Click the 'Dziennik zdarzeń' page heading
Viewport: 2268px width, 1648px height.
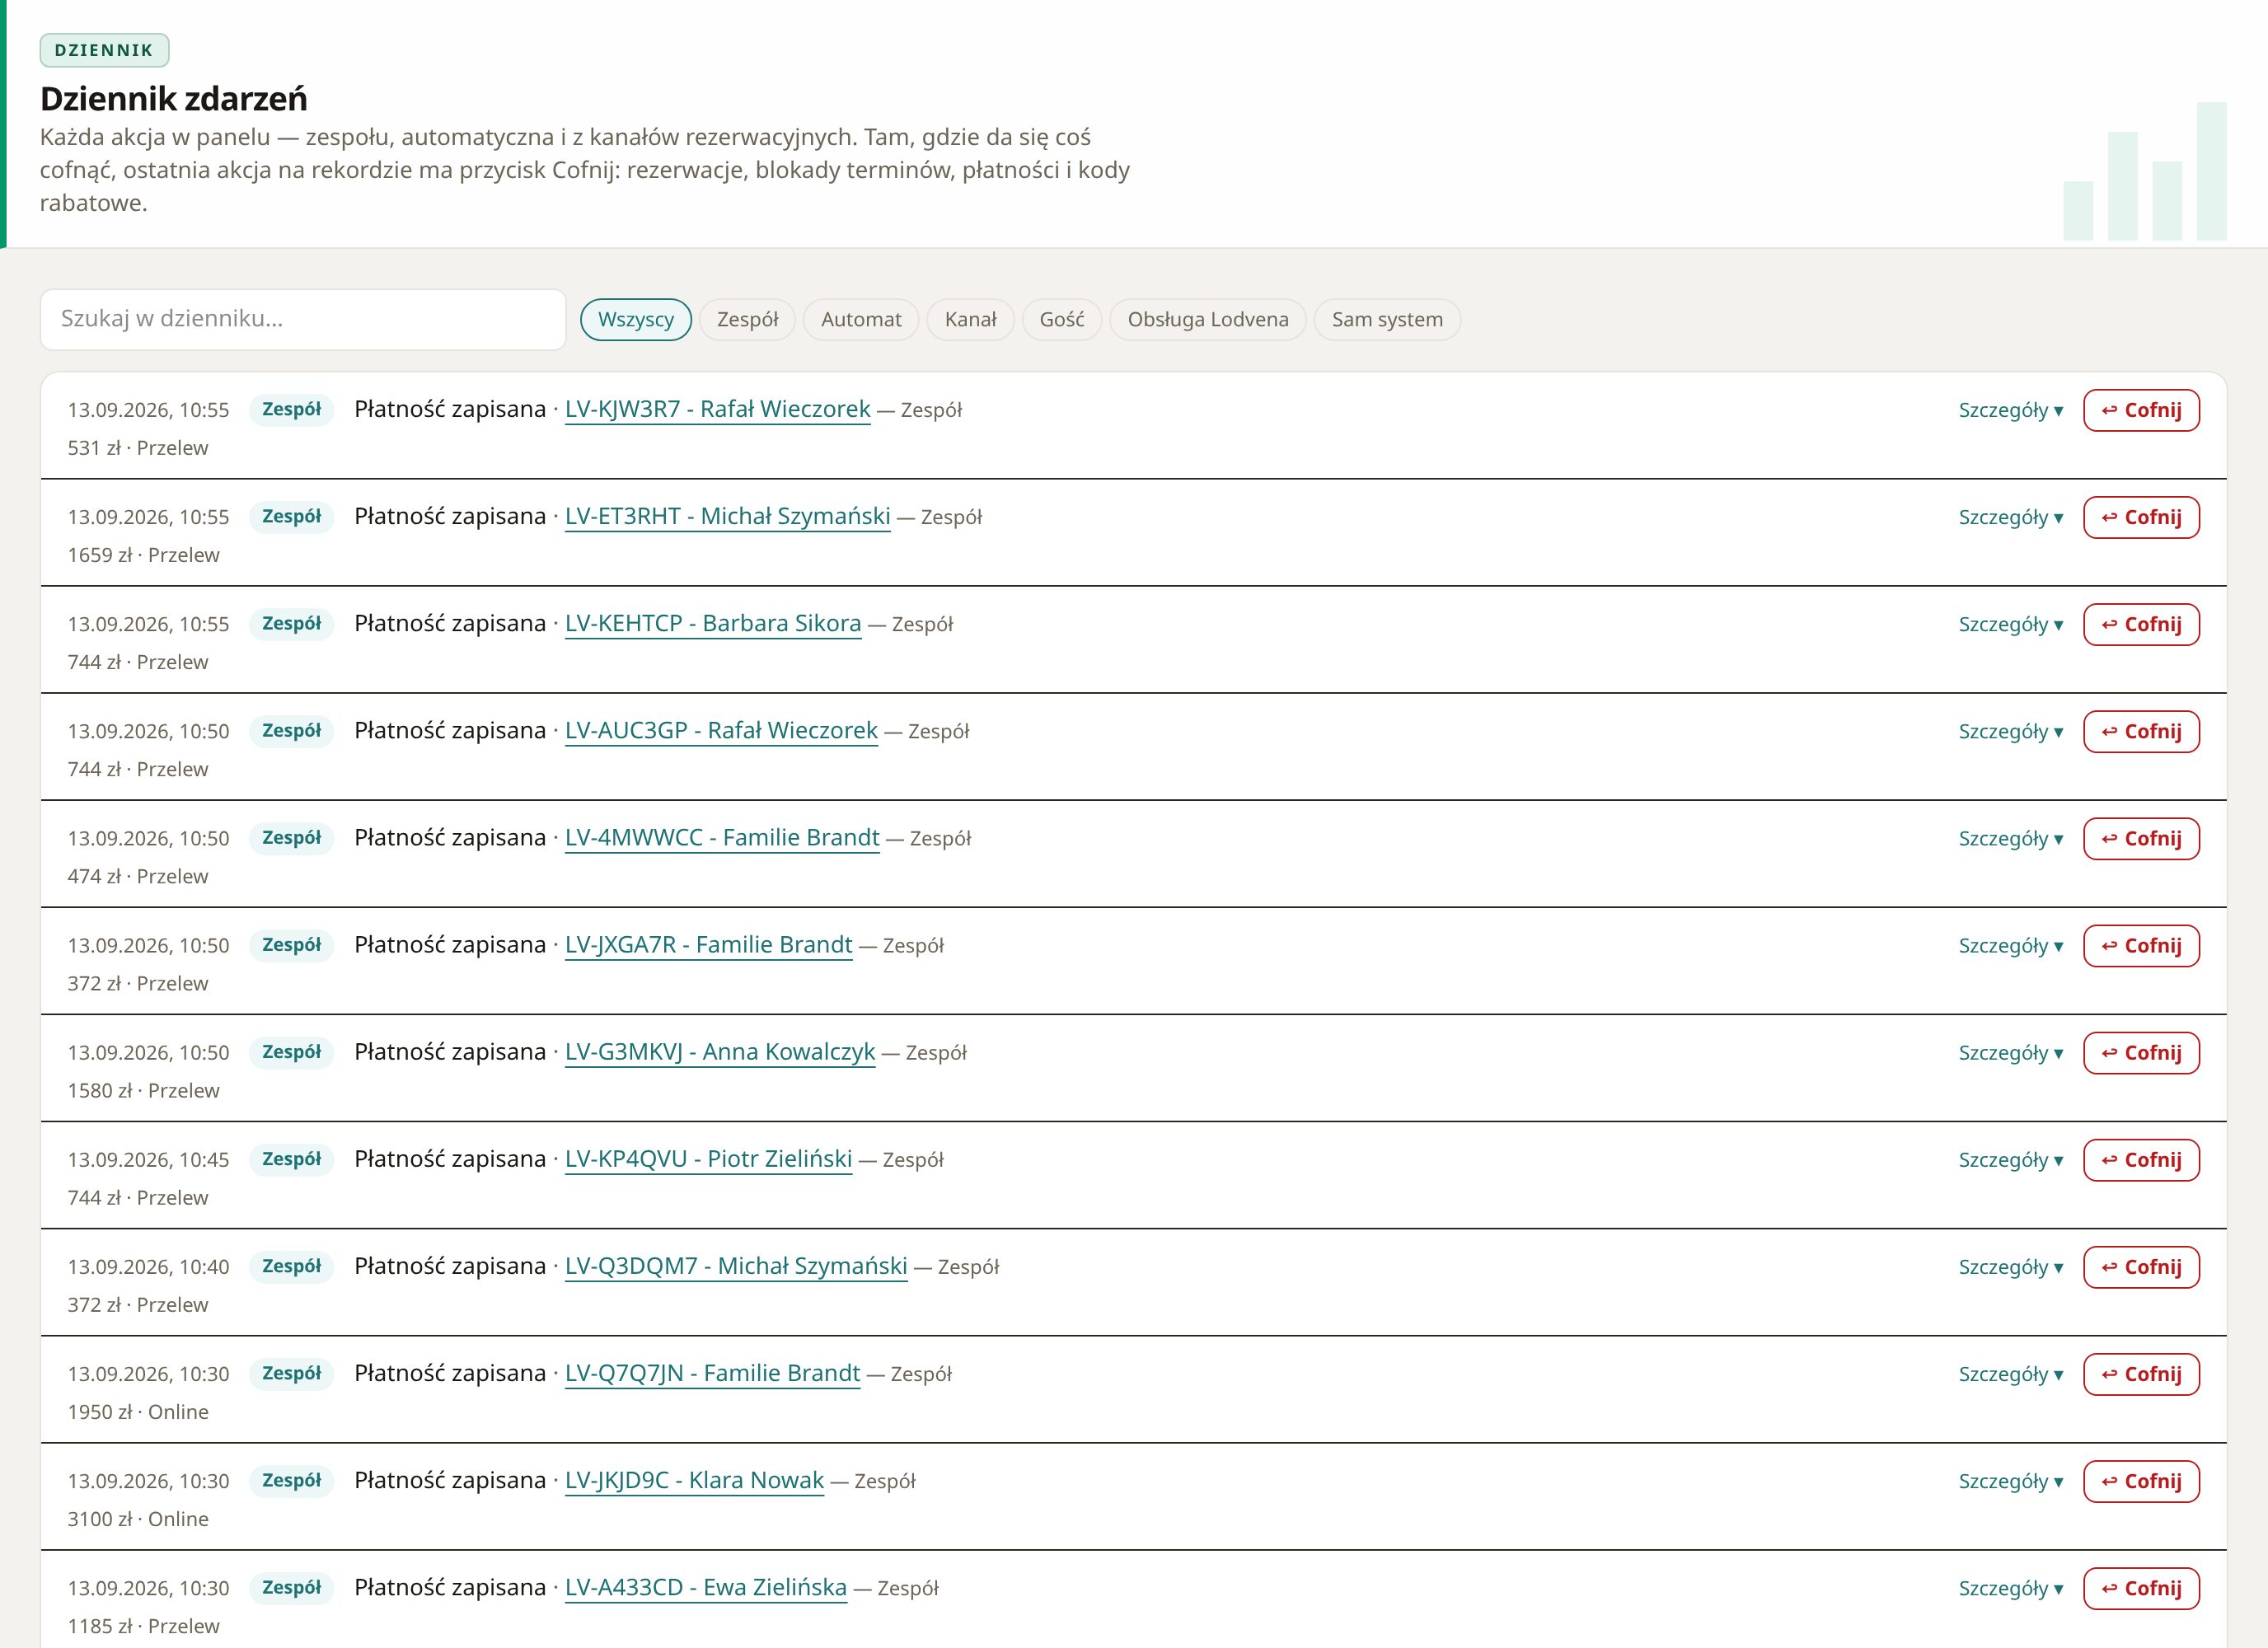click(x=173, y=98)
